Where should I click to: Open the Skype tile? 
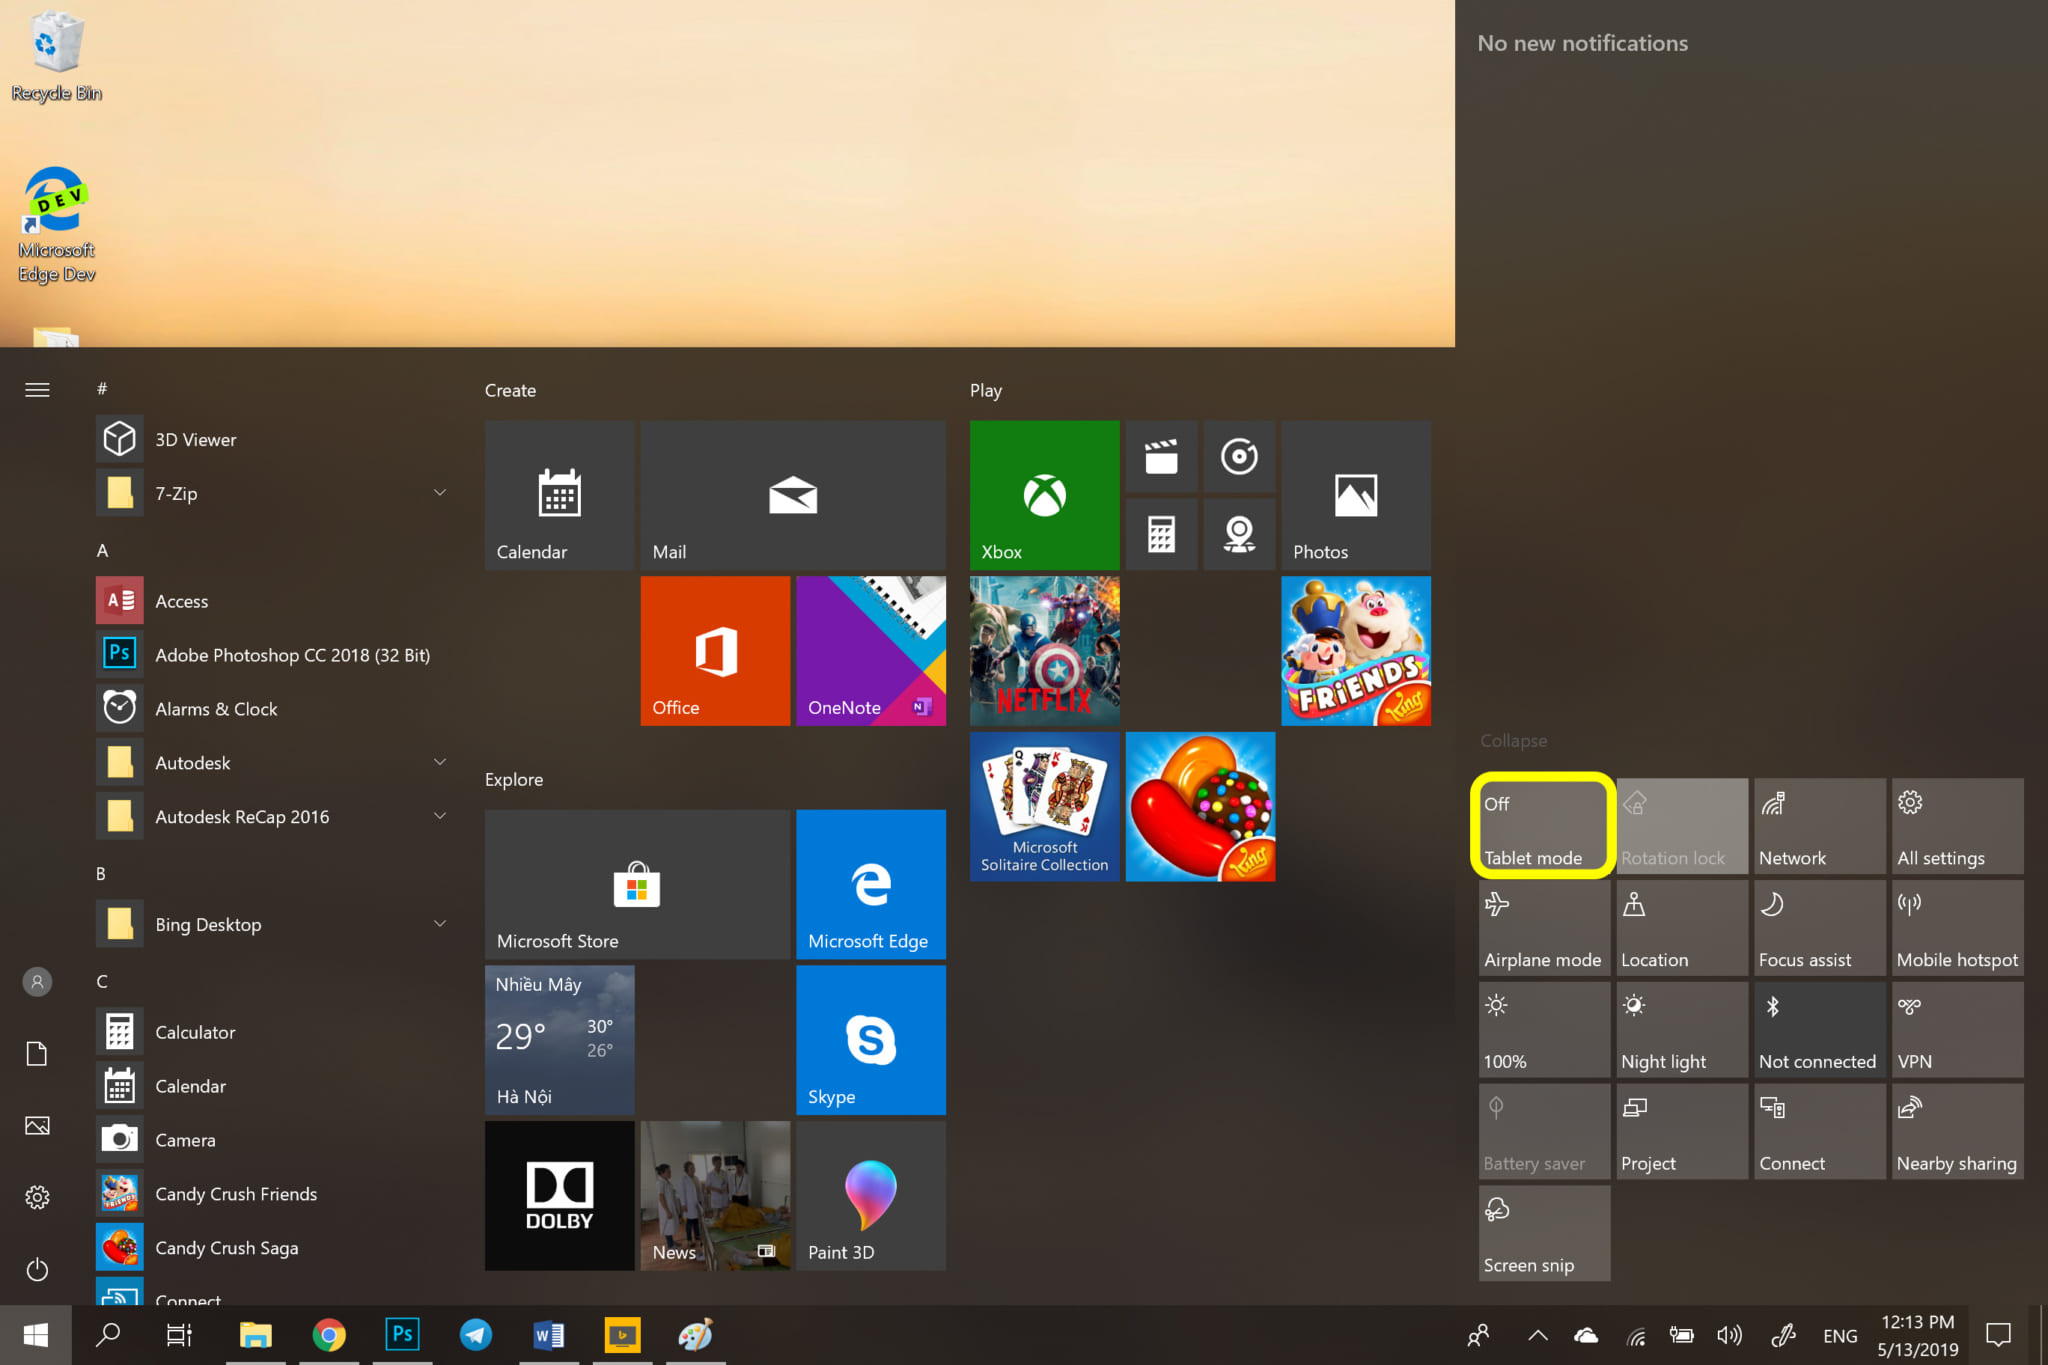point(871,1040)
